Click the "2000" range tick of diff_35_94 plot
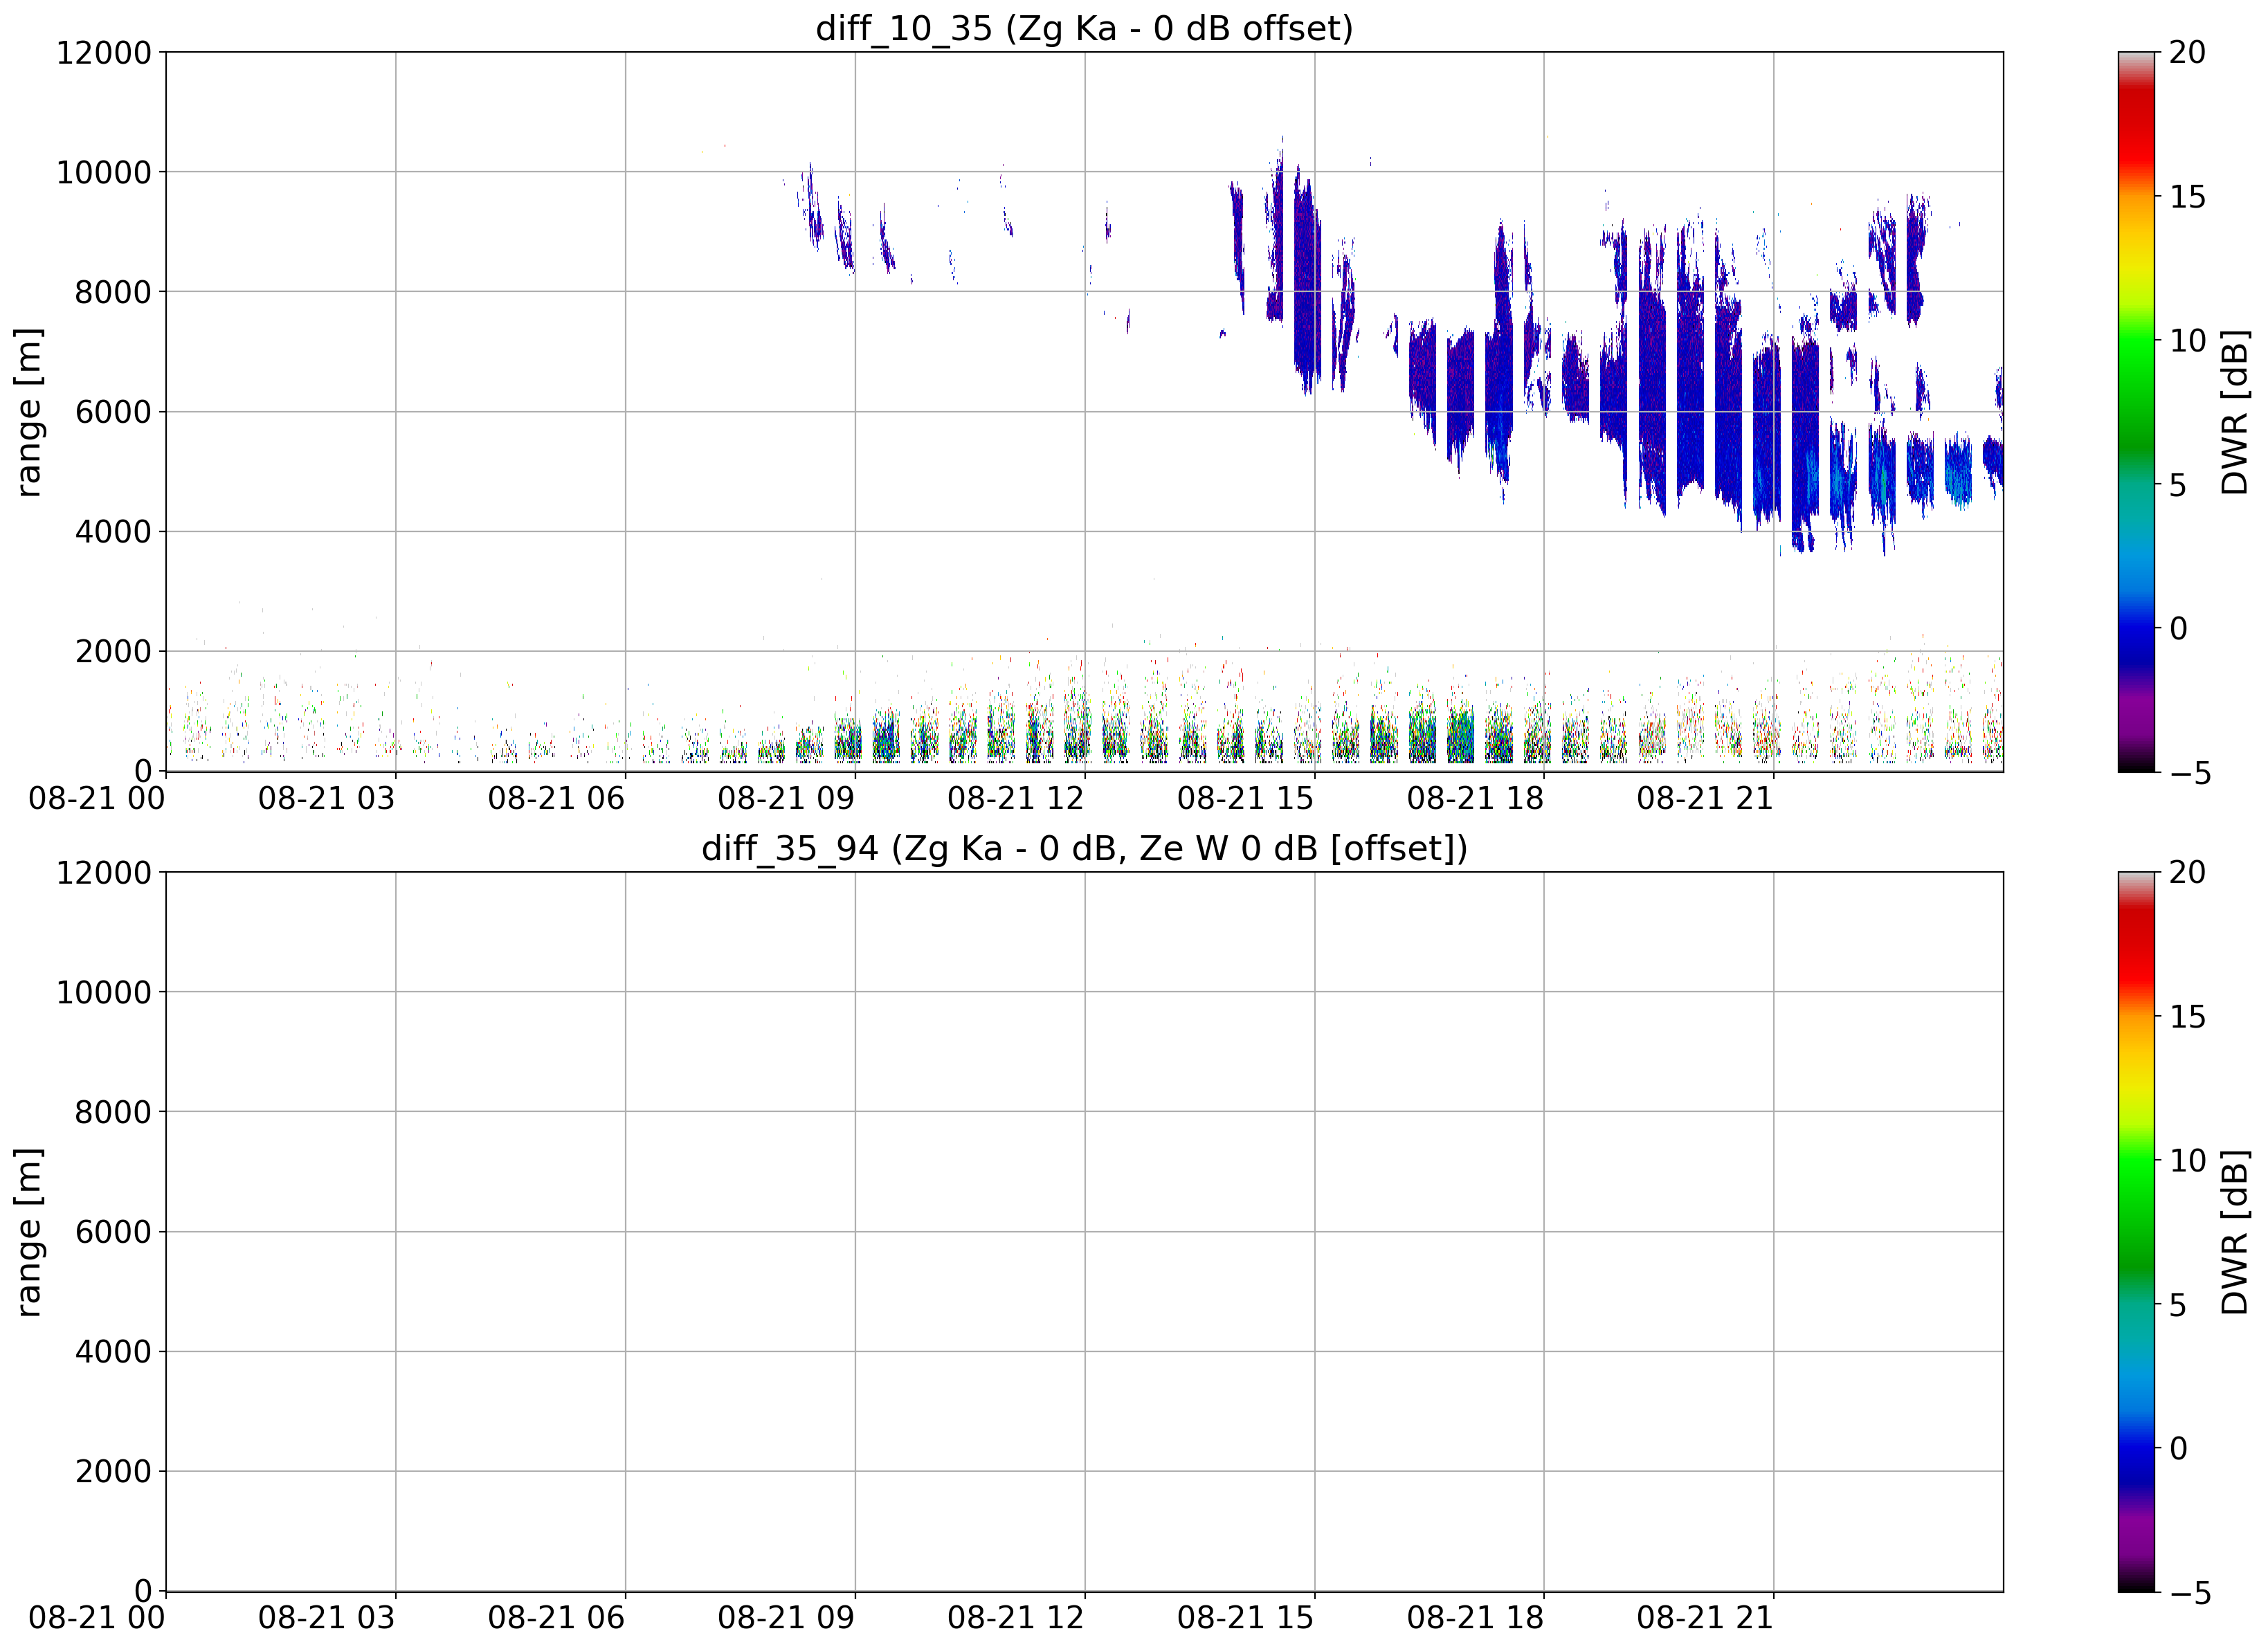The width and height of the screenshot is (2268, 1649). (x=113, y=1472)
